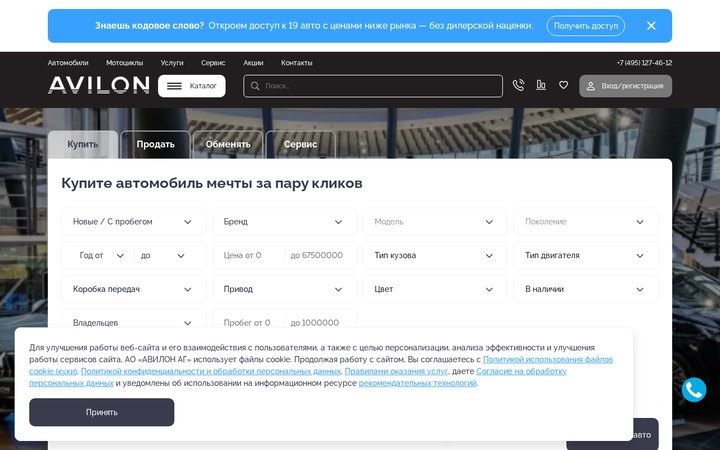The height and width of the screenshot is (450, 720).
Task: Open the Каталог button
Action: [x=191, y=86]
